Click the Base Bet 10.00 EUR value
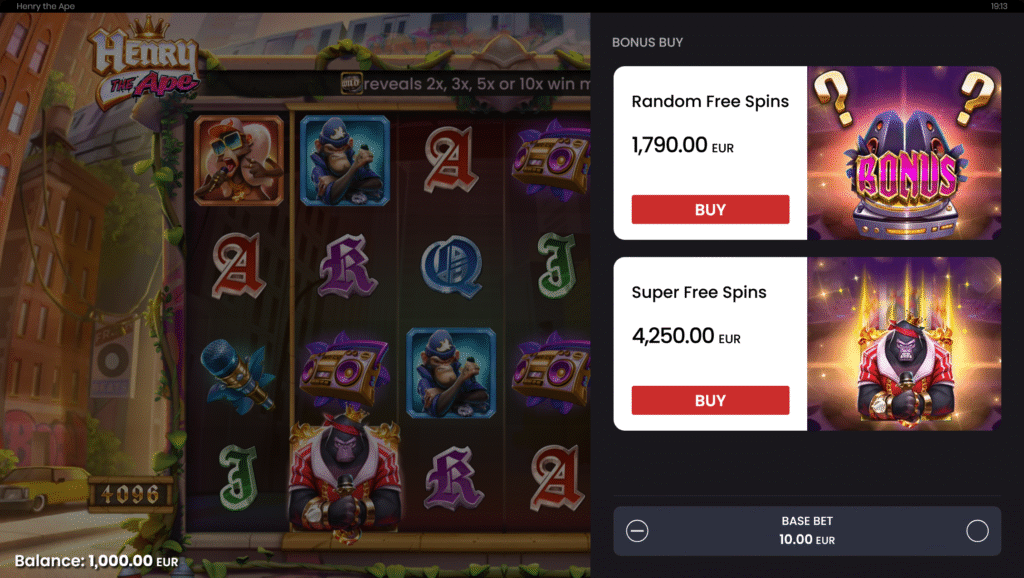The width and height of the screenshot is (1024, 578). point(807,539)
